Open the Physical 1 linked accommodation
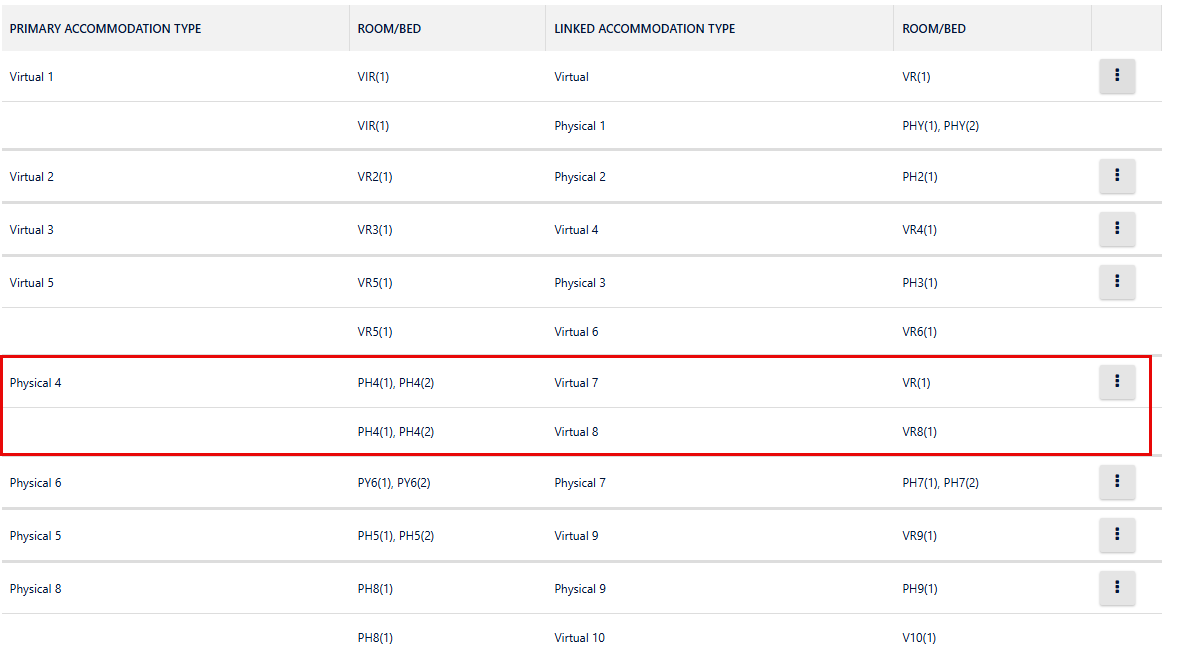This screenshot has height=657, width=1177. pos(580,126)
